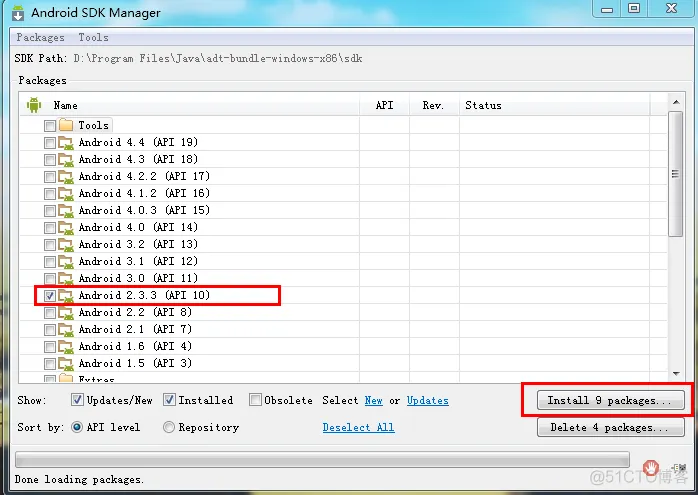698x495 pixels.
Task: Click the green Android robot header icon
Action: click(34, 105)
